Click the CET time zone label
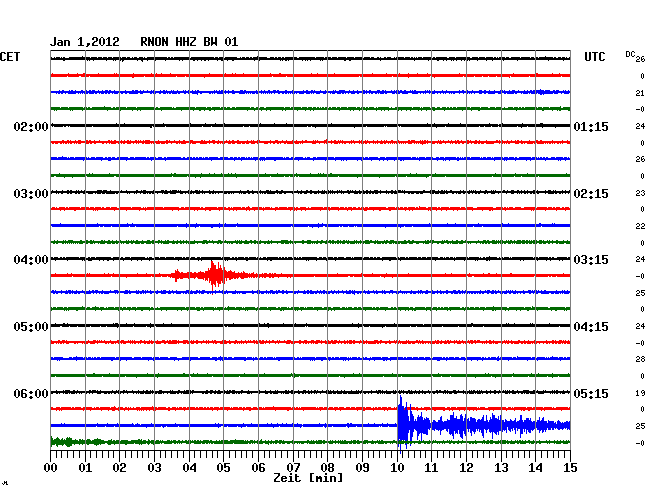Screen dimensions: 650x494 pos(10,57)
